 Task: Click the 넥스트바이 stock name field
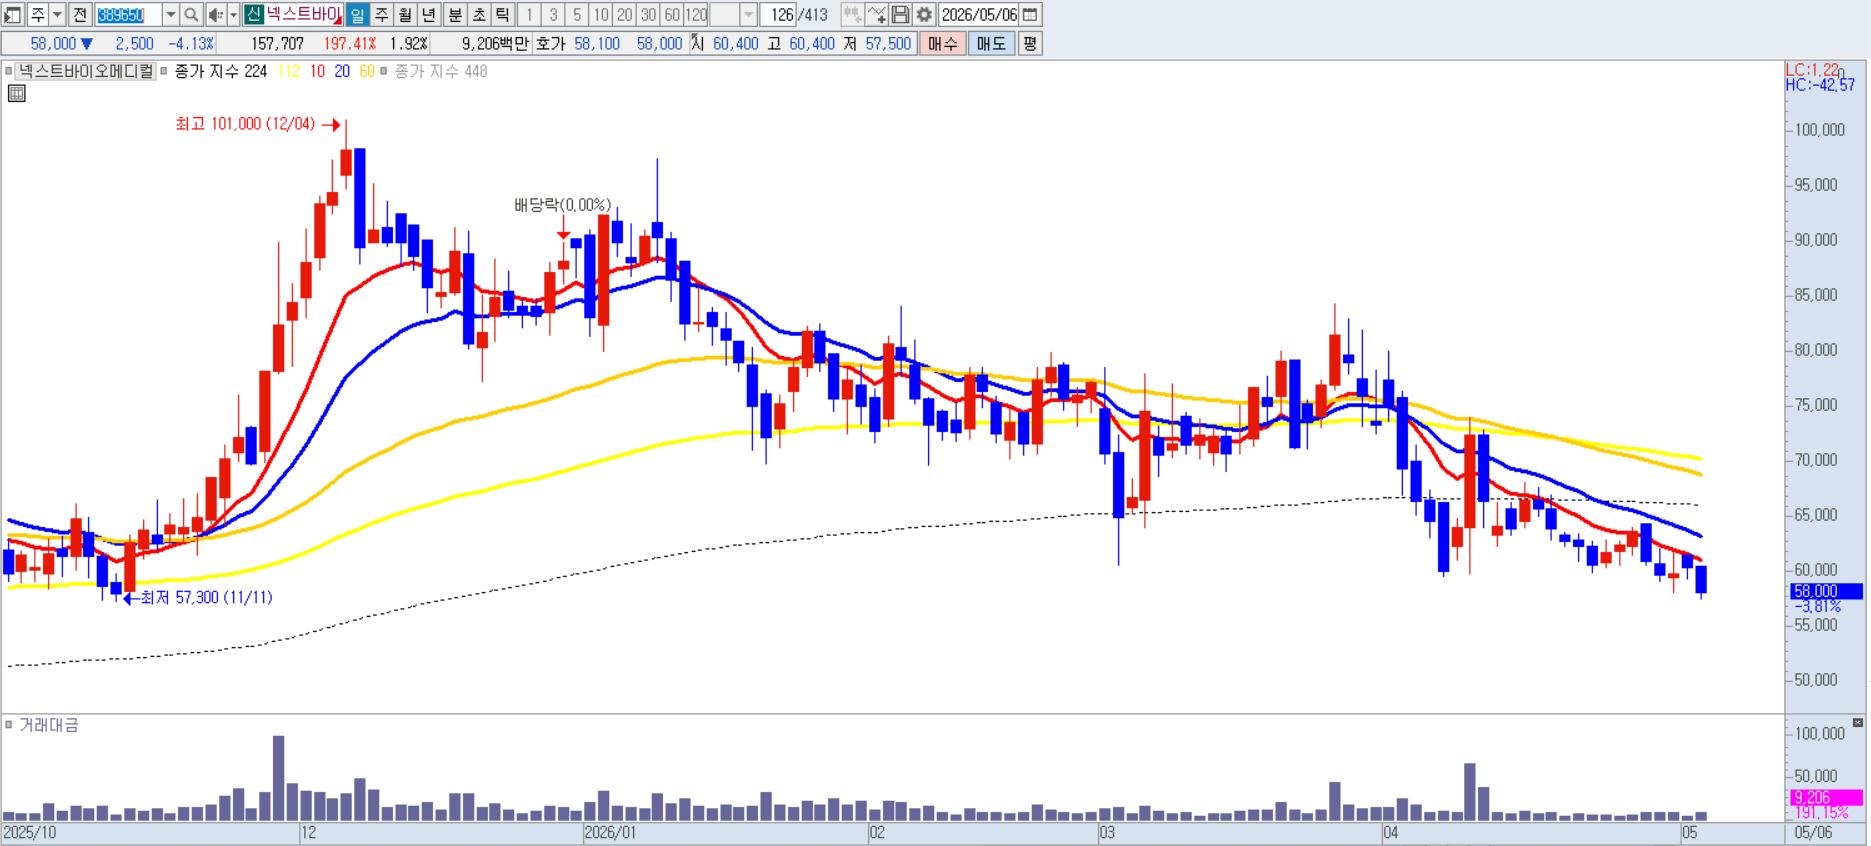(x=304, y=15)
